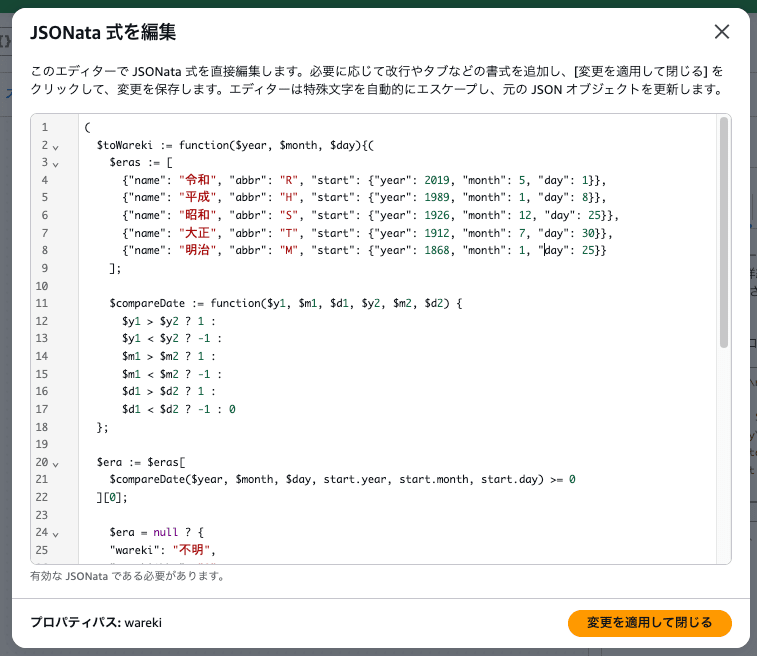The height and width of the screenshot is (656, 757).
Task: Click $toWareki function name on line 2
Action: click(x=125, y=145)
